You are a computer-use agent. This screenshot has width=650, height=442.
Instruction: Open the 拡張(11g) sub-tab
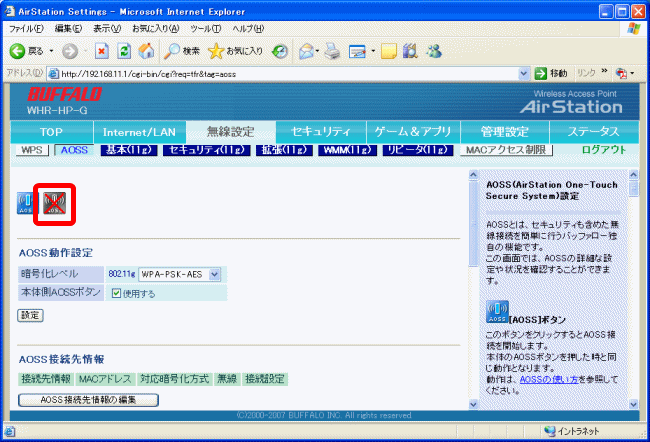tap(284, 150)
